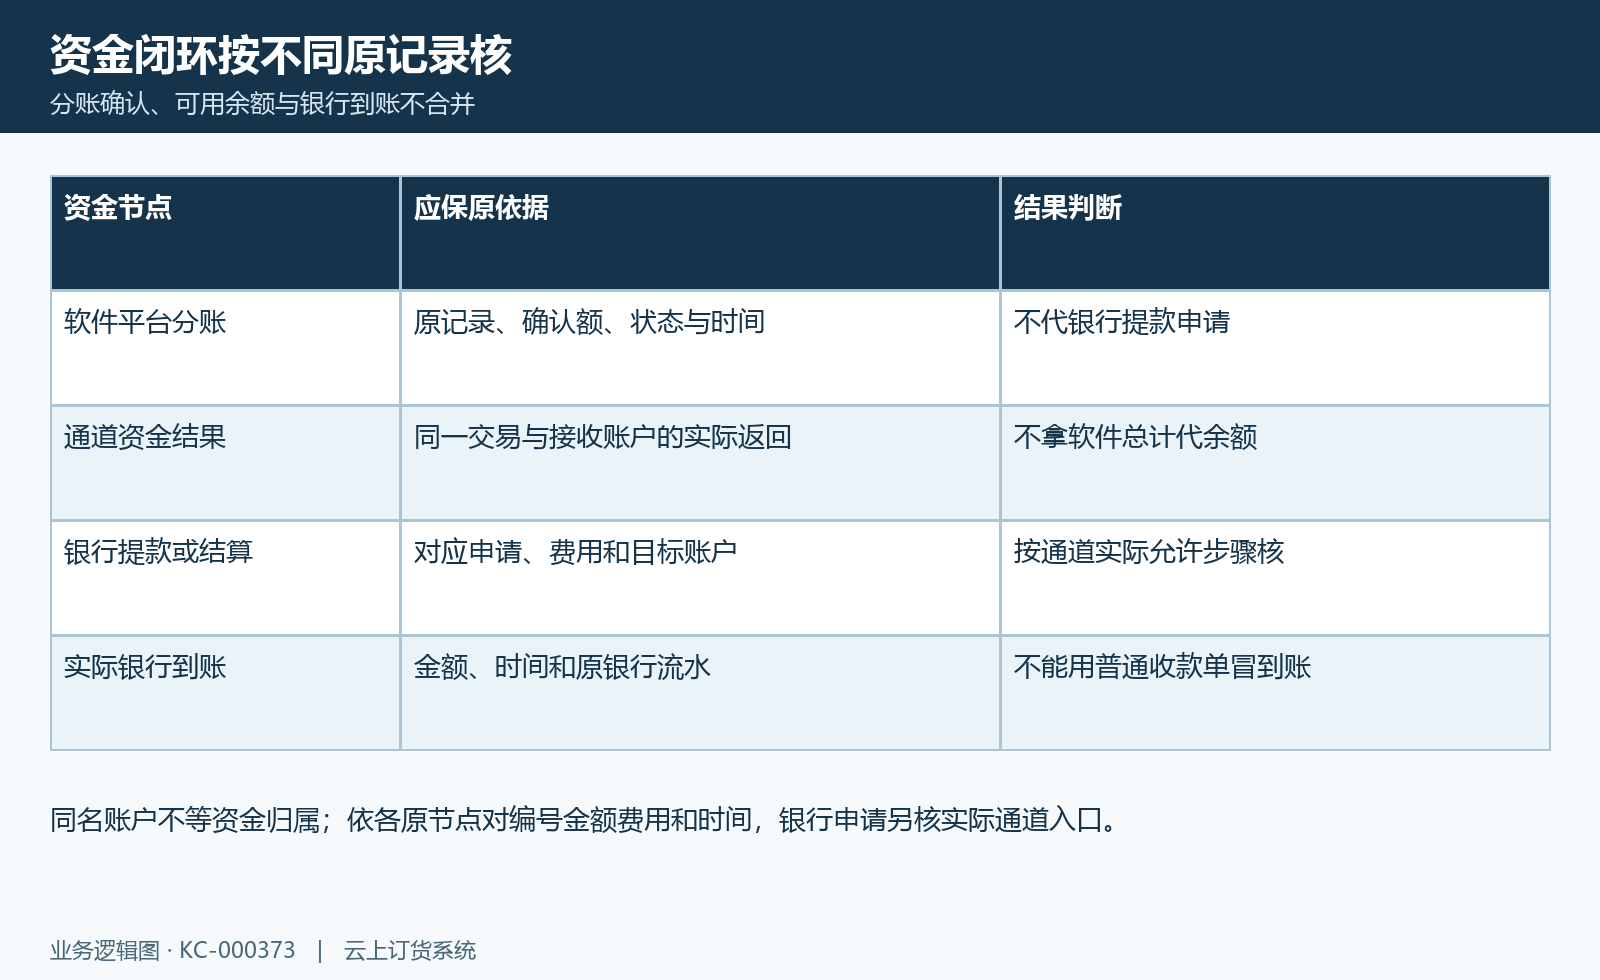The image size is (1600, 980).
Task: Select column header 应保原依据
Action: (x=700, y=233)
